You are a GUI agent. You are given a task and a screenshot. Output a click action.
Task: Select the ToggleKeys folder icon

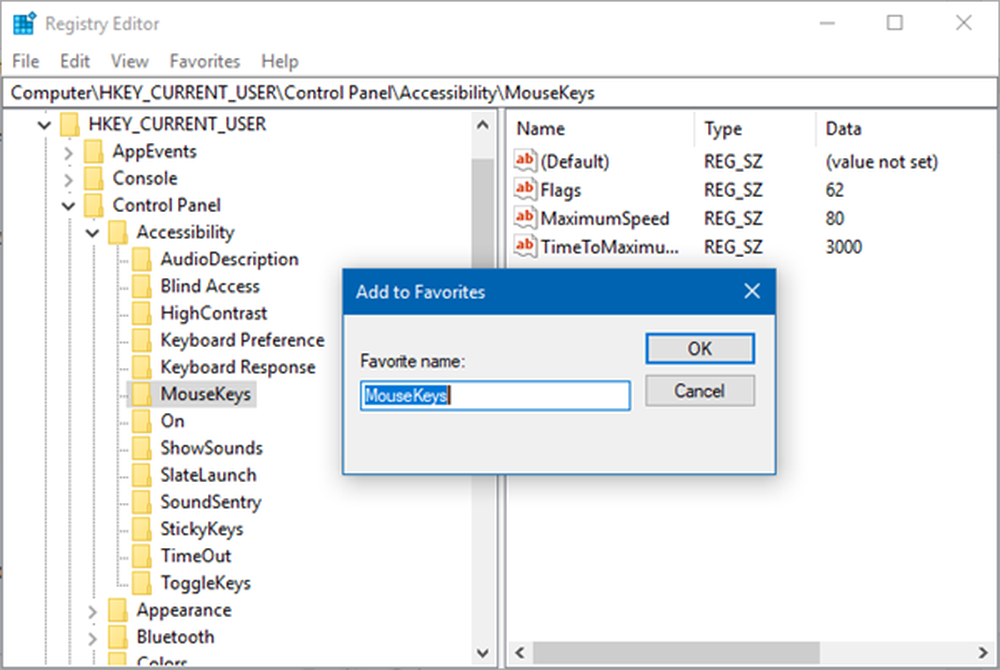pyautogui.click(x=144, y=583)
